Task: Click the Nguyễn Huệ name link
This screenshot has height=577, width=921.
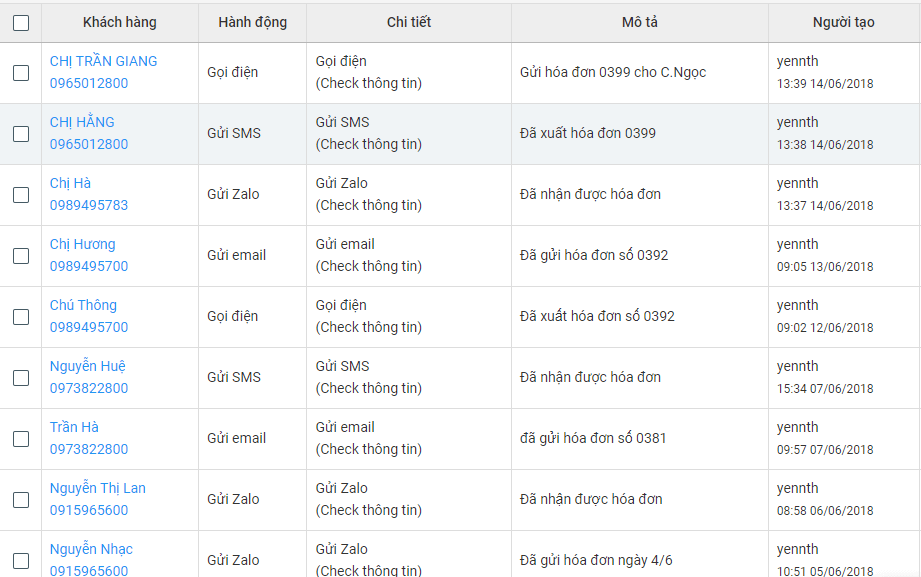Action: (x=88, y=366)
